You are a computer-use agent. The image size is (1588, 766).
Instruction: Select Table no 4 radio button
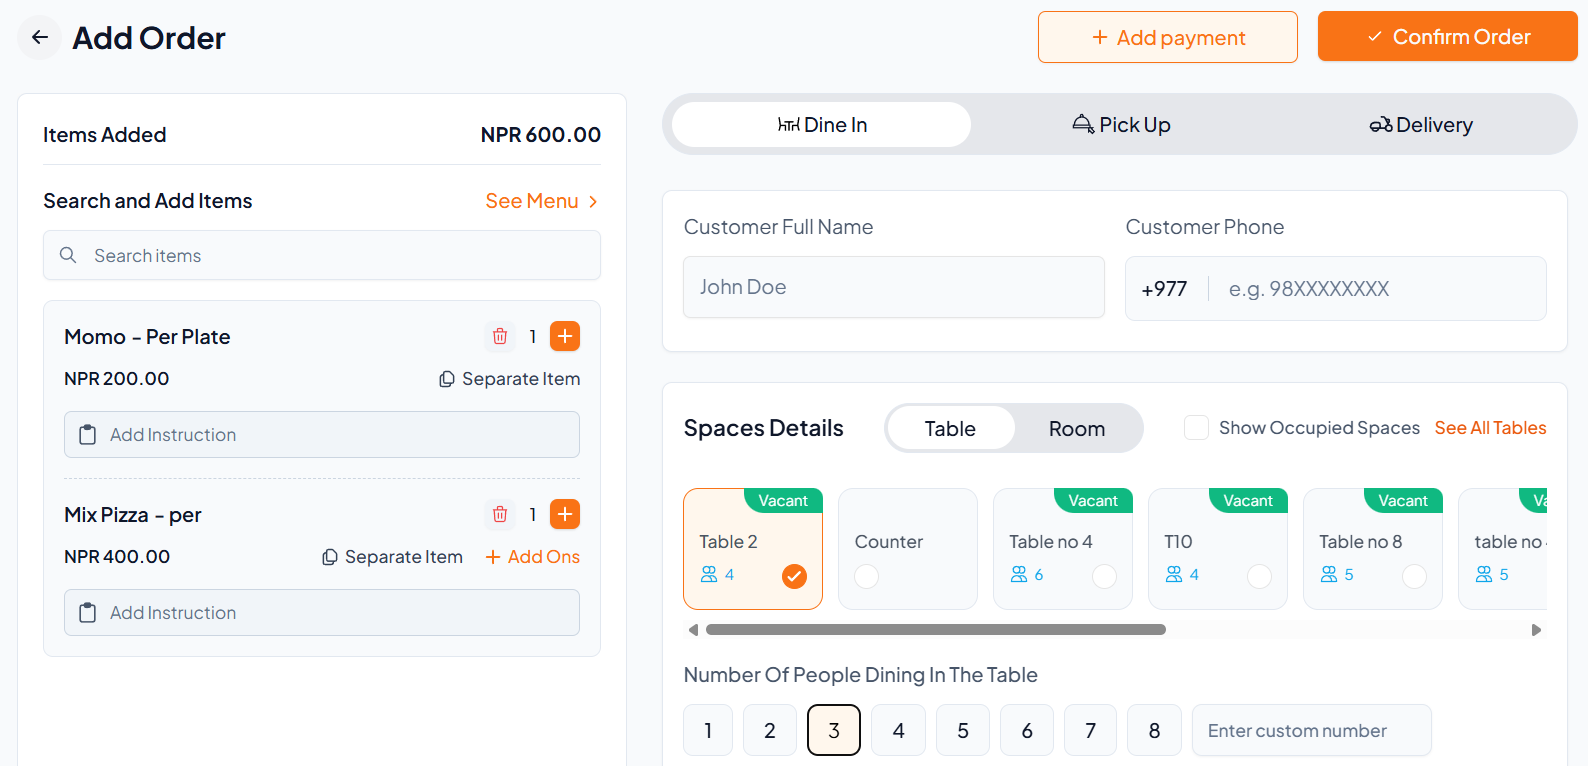[1104, 576]
